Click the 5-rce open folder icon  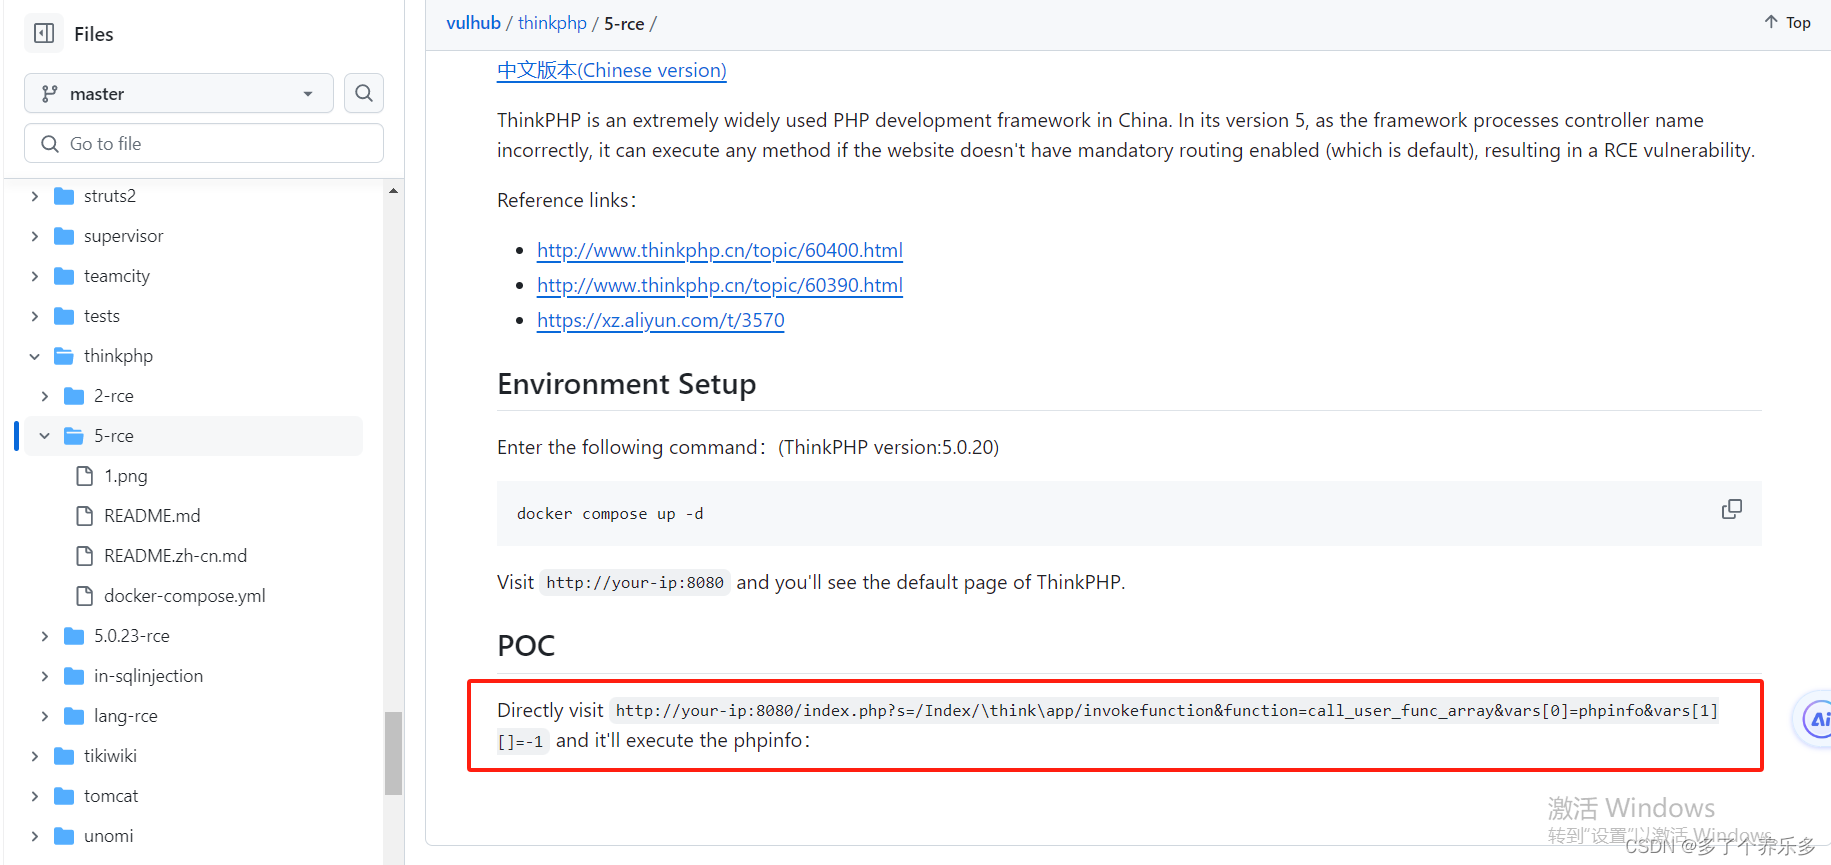pos(74,436)
